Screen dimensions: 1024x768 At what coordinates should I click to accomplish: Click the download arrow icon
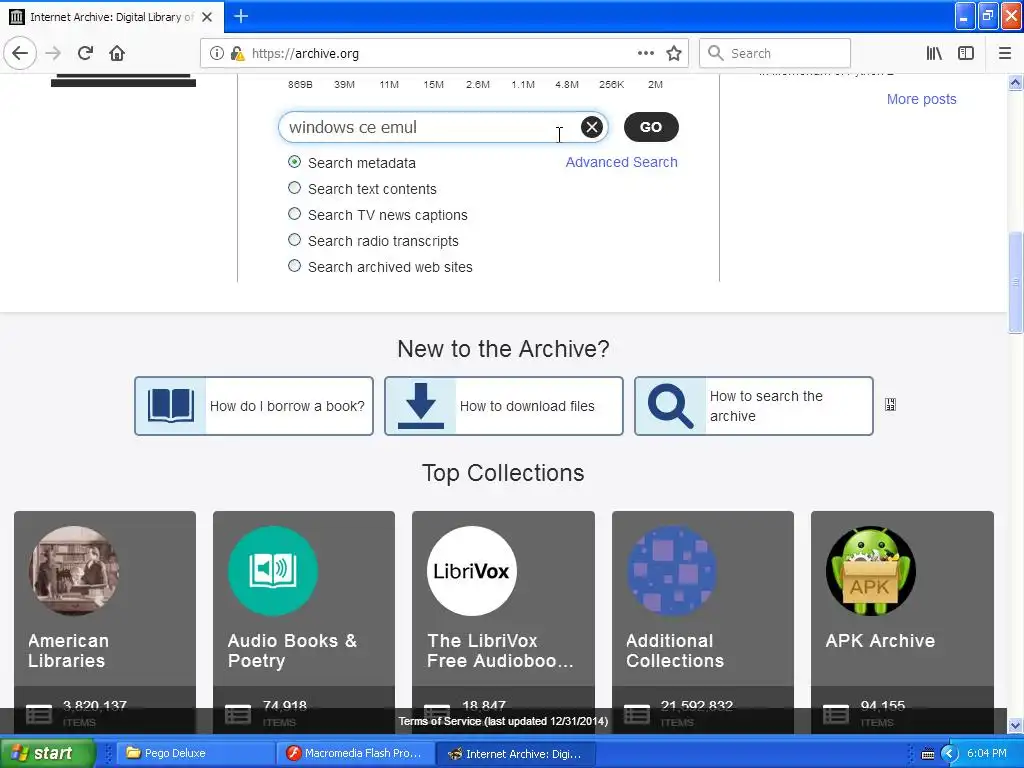[421, 406]
